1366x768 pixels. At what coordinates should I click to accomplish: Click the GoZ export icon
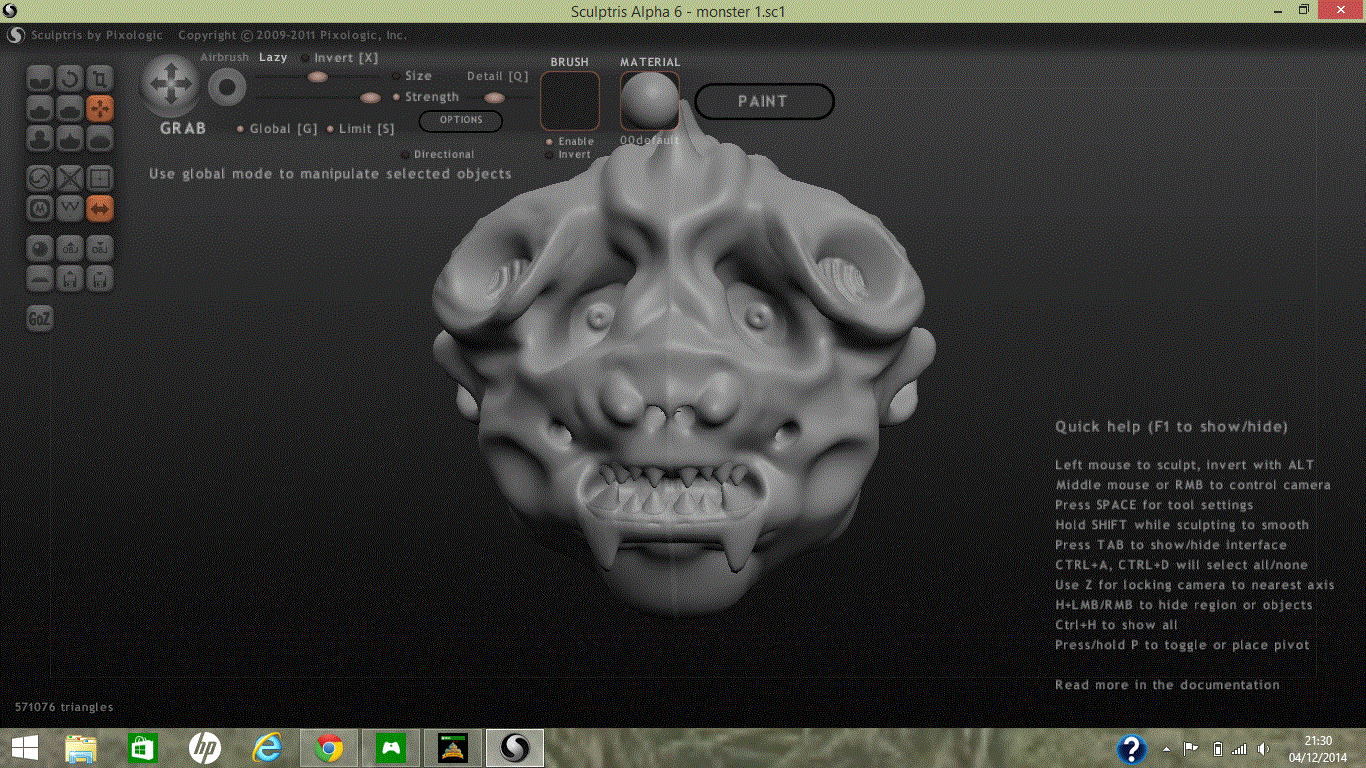pos(39,318)
